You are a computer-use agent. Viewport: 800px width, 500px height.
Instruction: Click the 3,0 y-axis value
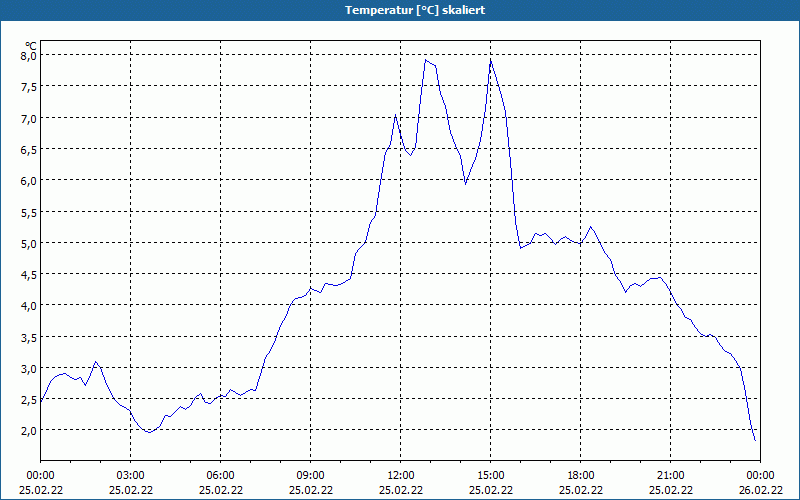tap(30, 368)
